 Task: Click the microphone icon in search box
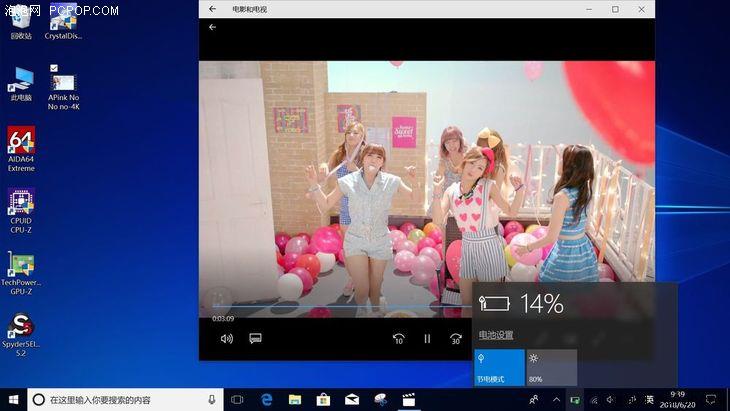(211, 399)
